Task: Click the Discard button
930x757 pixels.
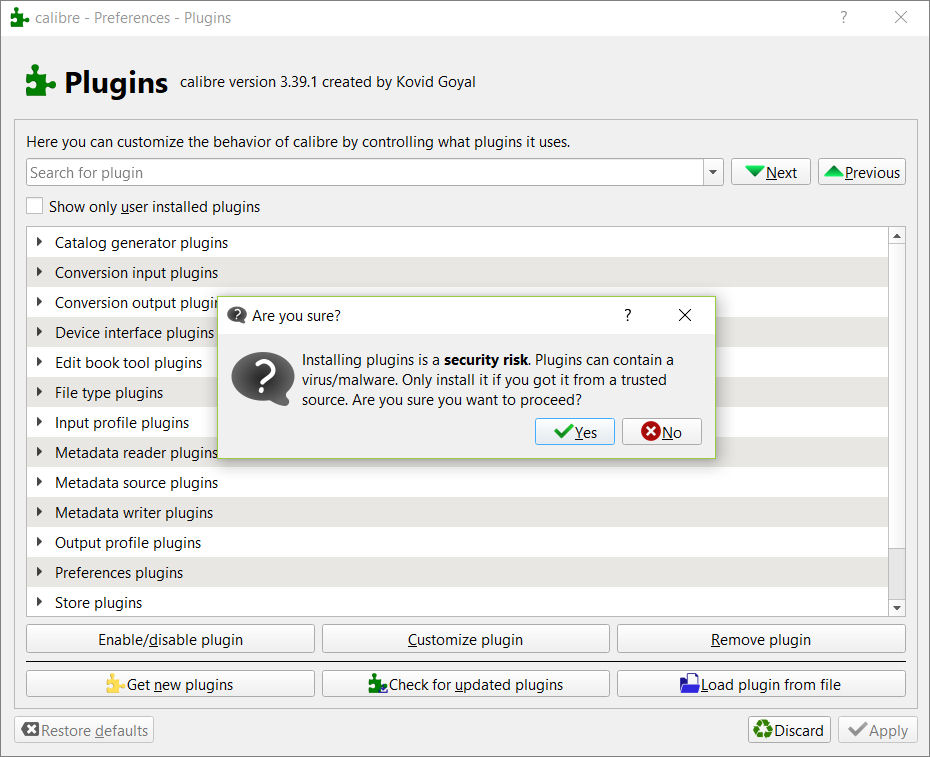Action: pyautogui.click(x=789, y=730)
